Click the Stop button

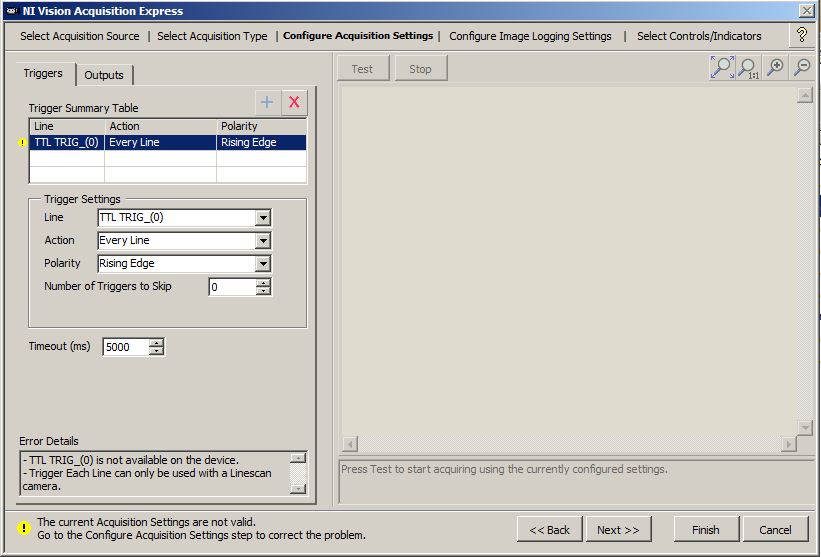click(420, 69)
